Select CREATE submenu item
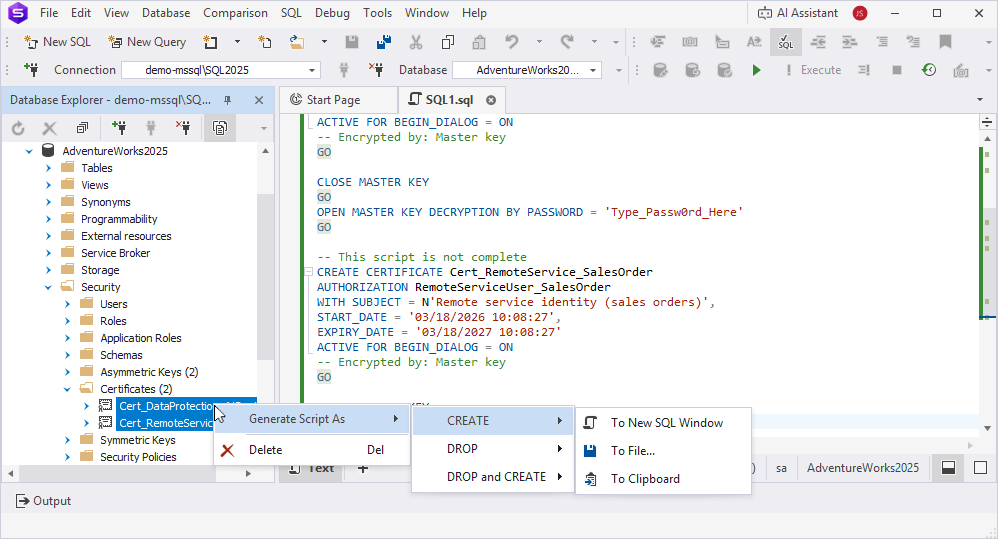Screen dimensions: 998x539 [493, 421]
